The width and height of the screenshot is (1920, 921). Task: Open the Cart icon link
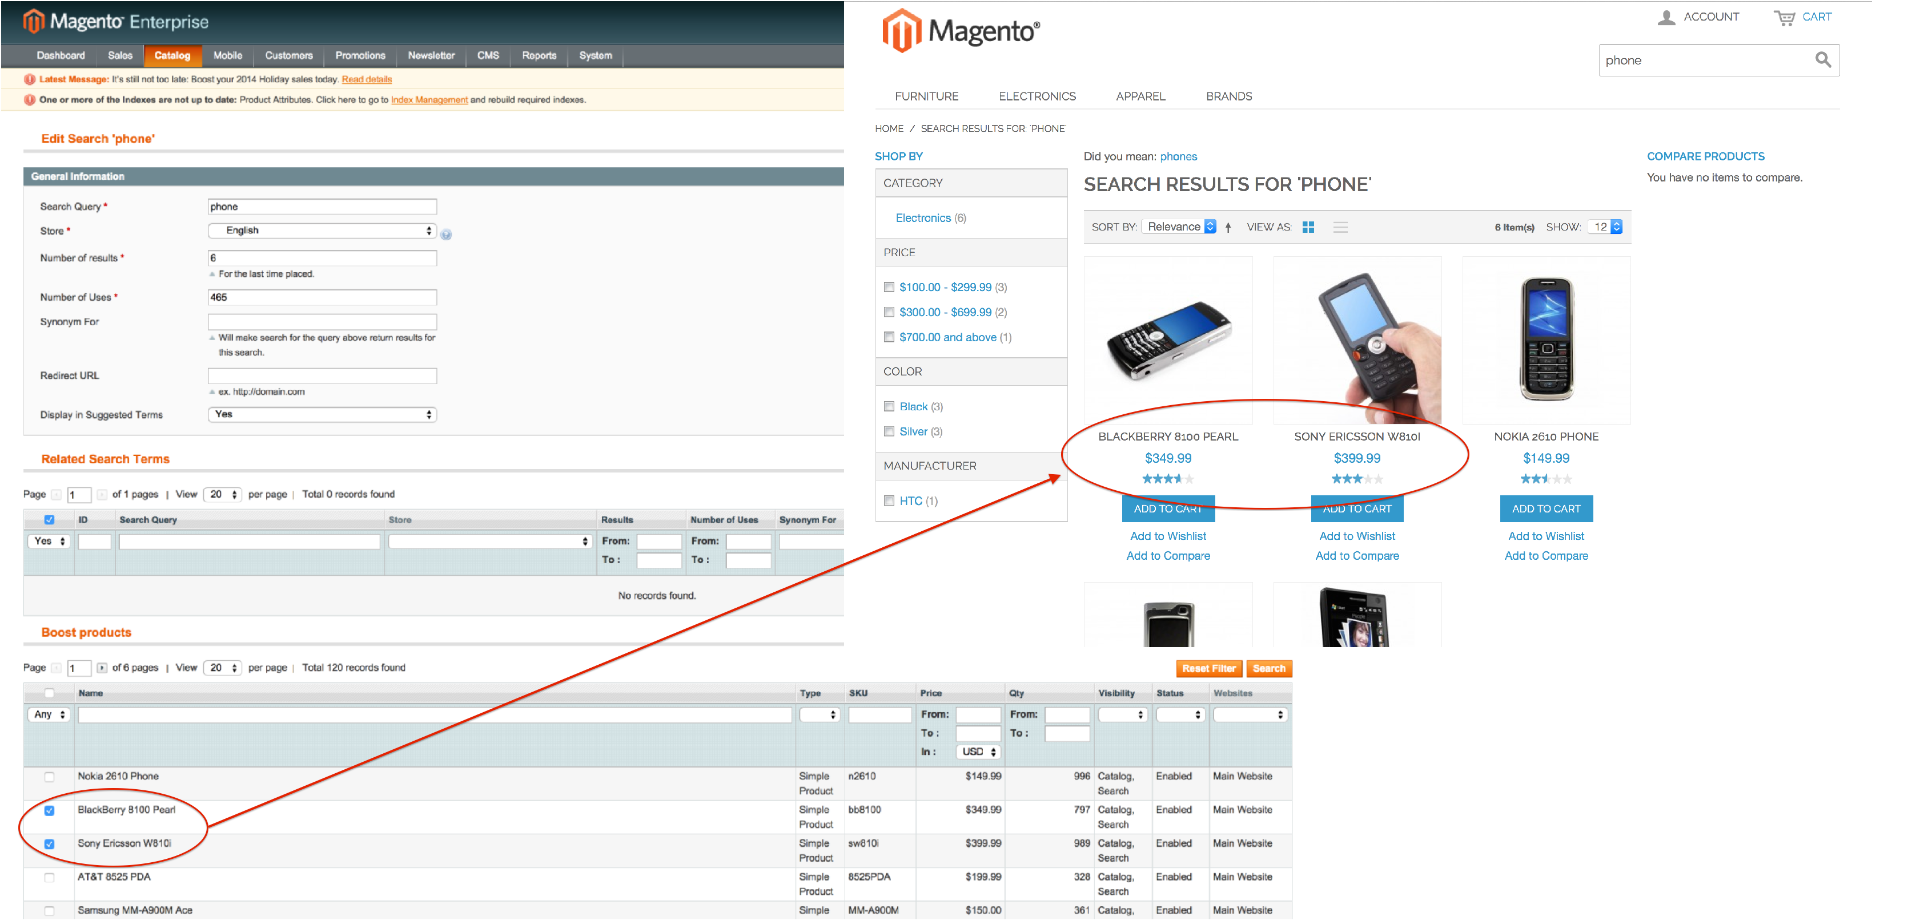coord(1785,17)
